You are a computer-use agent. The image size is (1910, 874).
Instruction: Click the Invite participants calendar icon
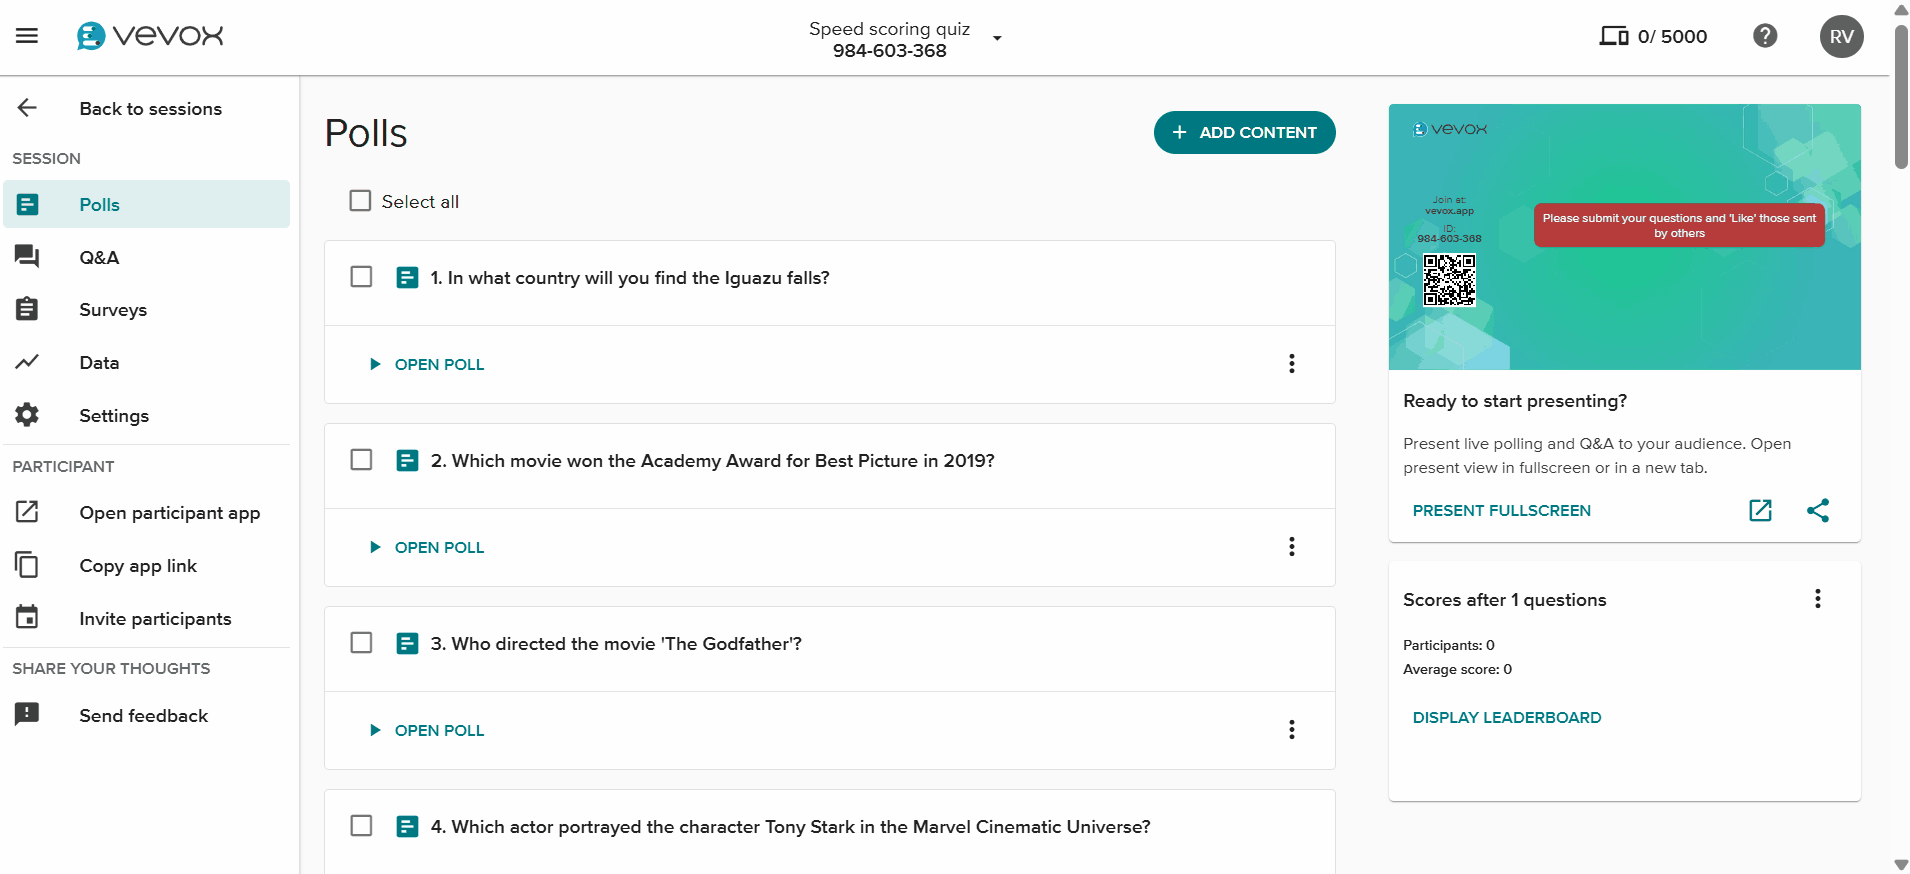[27, 617]
